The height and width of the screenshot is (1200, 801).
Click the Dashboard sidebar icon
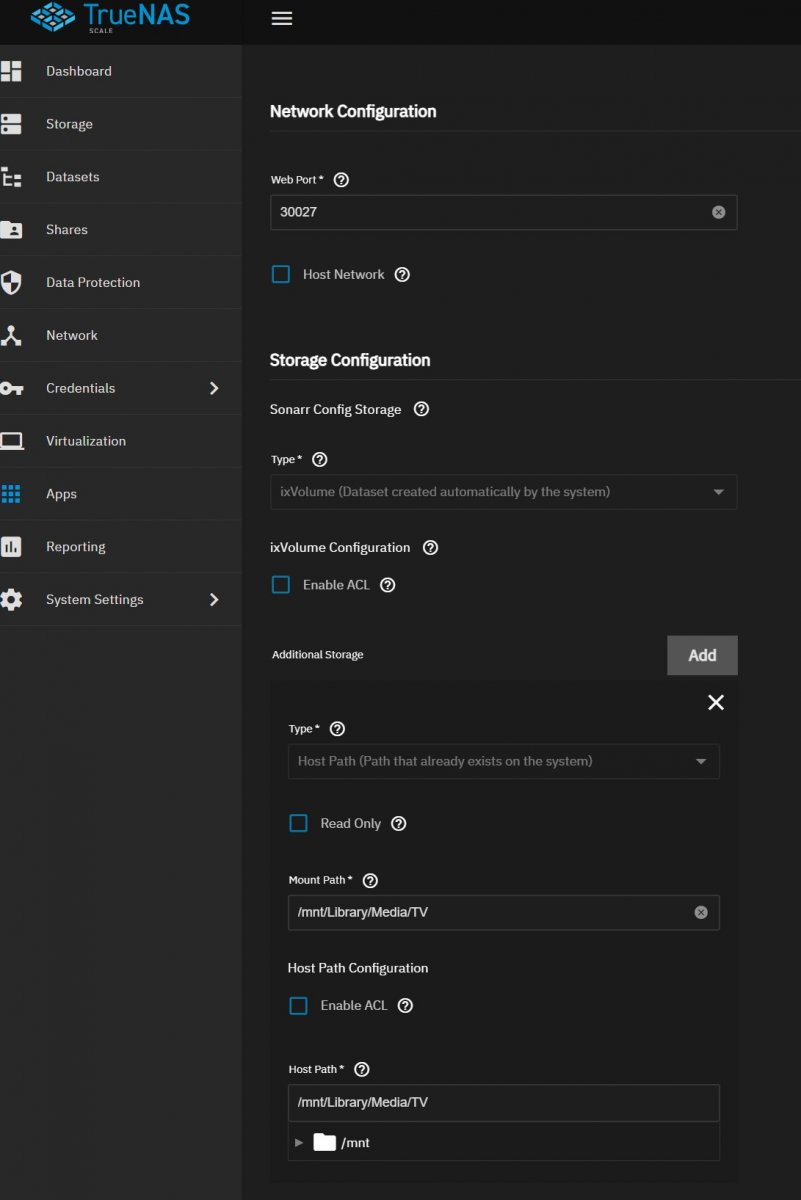click(11, 71)
